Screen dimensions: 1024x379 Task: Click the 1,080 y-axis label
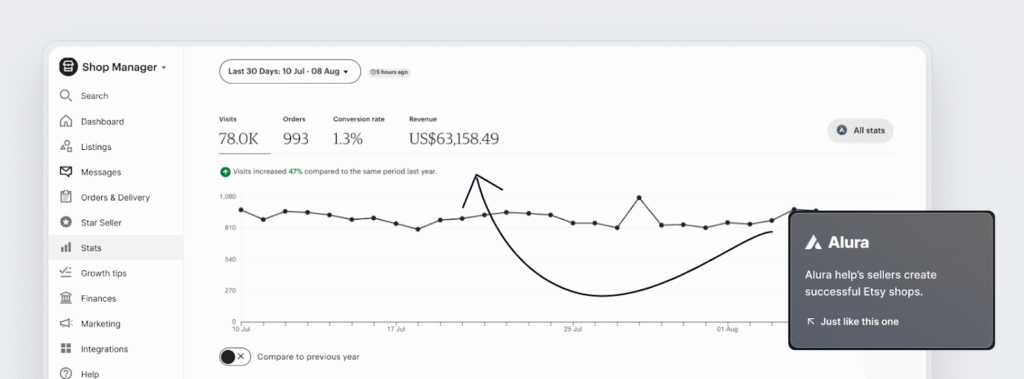227,197
